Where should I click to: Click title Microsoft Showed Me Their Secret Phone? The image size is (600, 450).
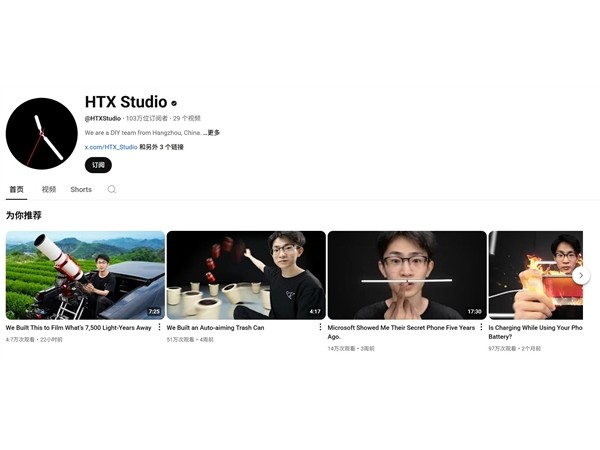coord(401,332)
